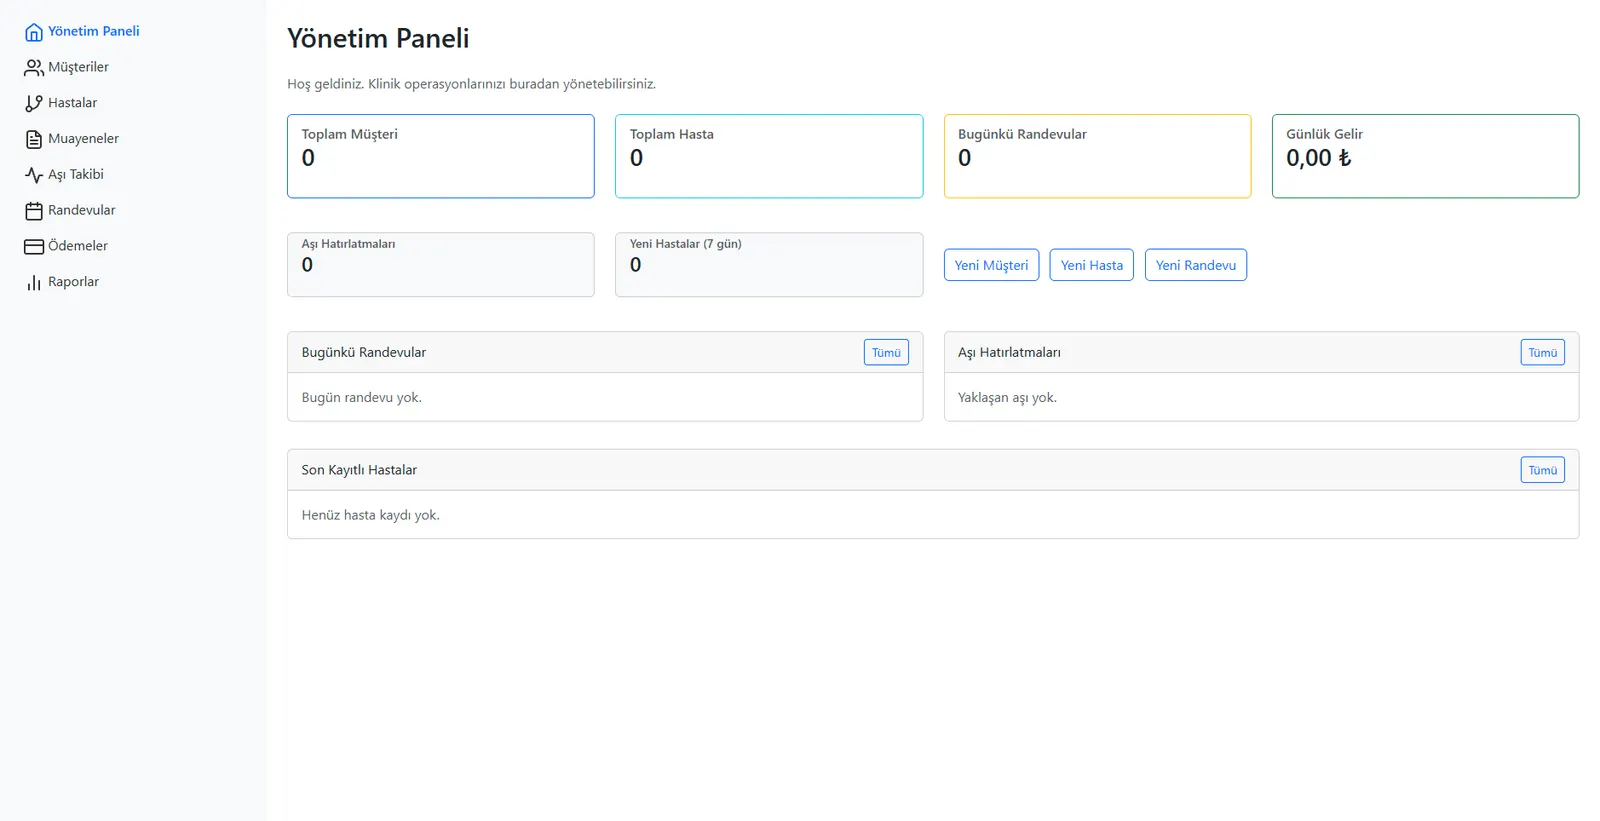Image resolution: width=1600 pixels, height=821 pixels.
Task: Click Tümü in Aşı Hatırlatmaları panel
Action: click(x=1542, y=352)
